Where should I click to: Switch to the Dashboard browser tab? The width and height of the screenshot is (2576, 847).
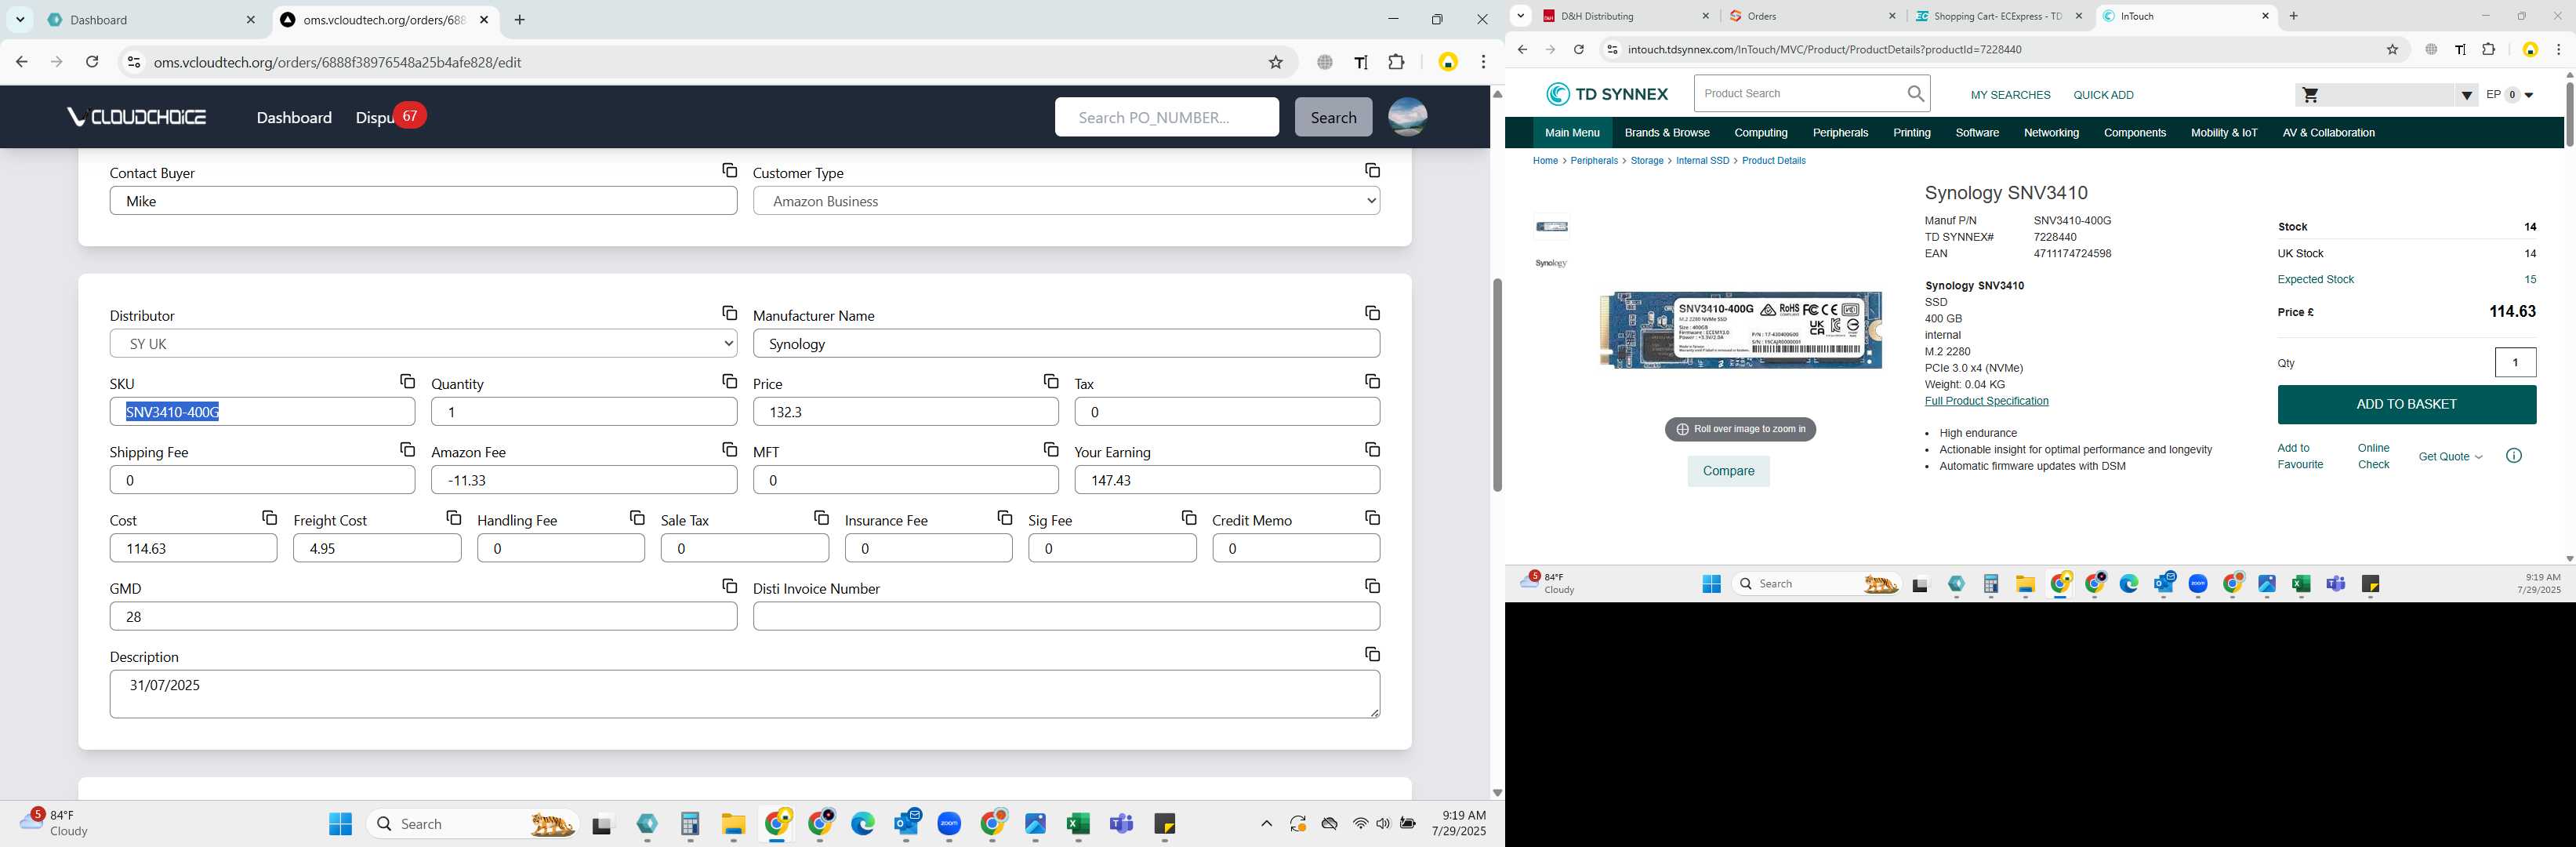click(152, 20)
